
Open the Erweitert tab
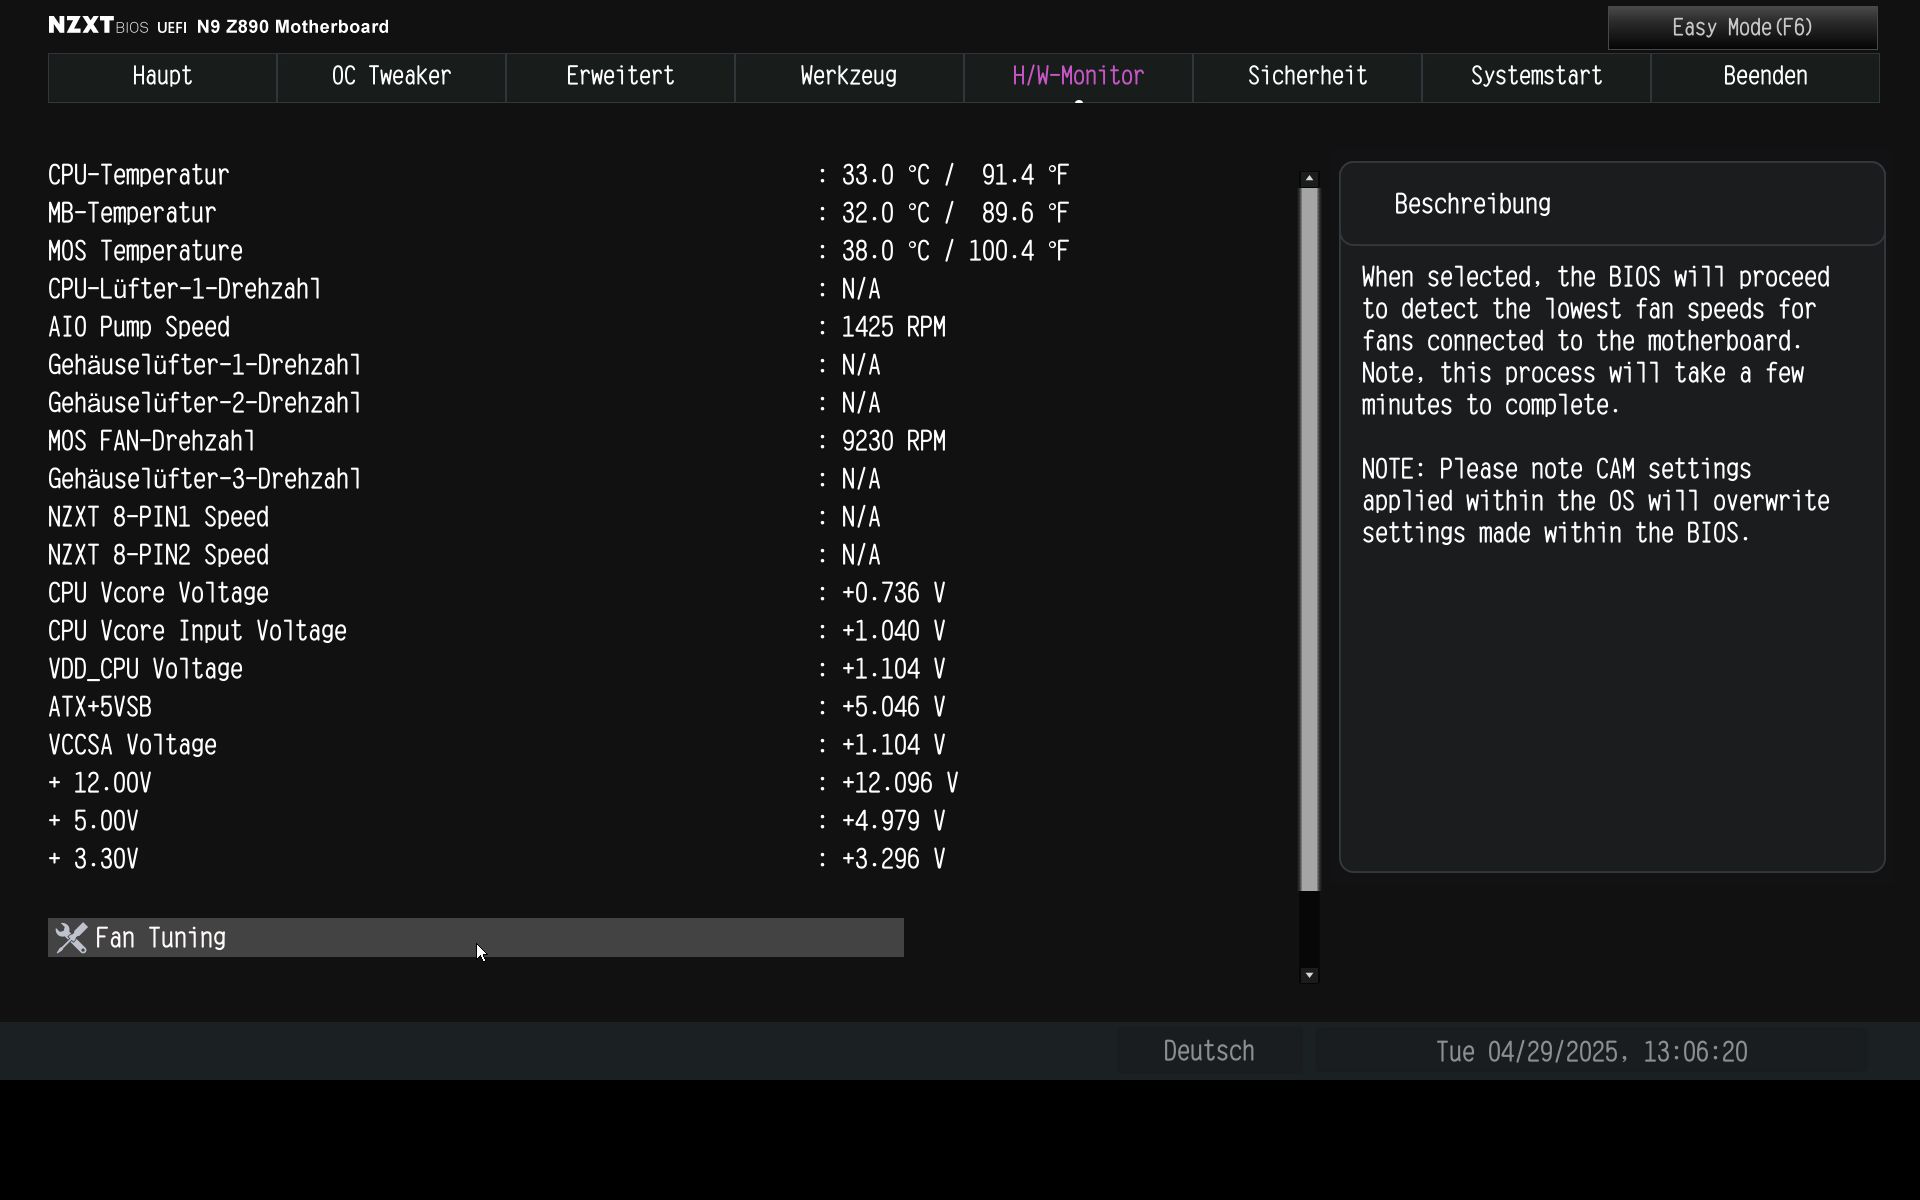coord(620,77)
